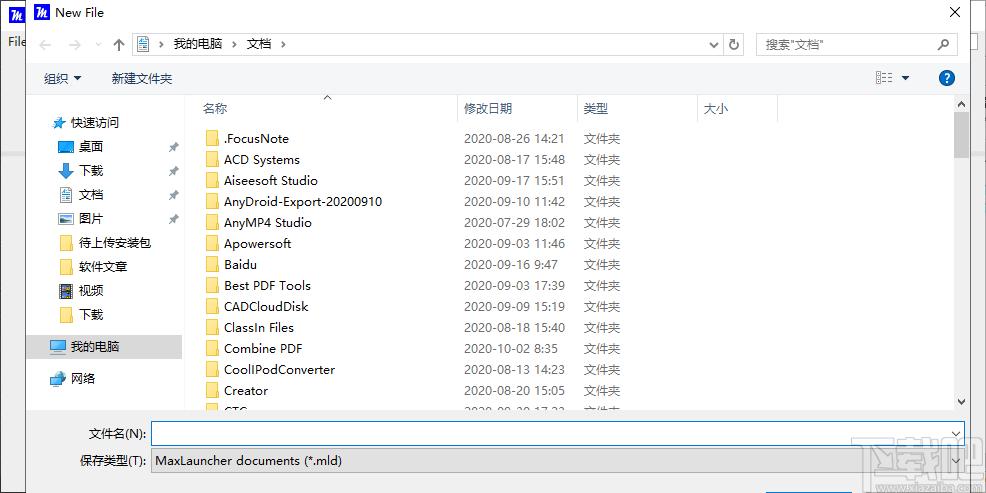Viewport: 986px width, 493px height.
Task: Go up one folder level
Action: coord(119,45)
